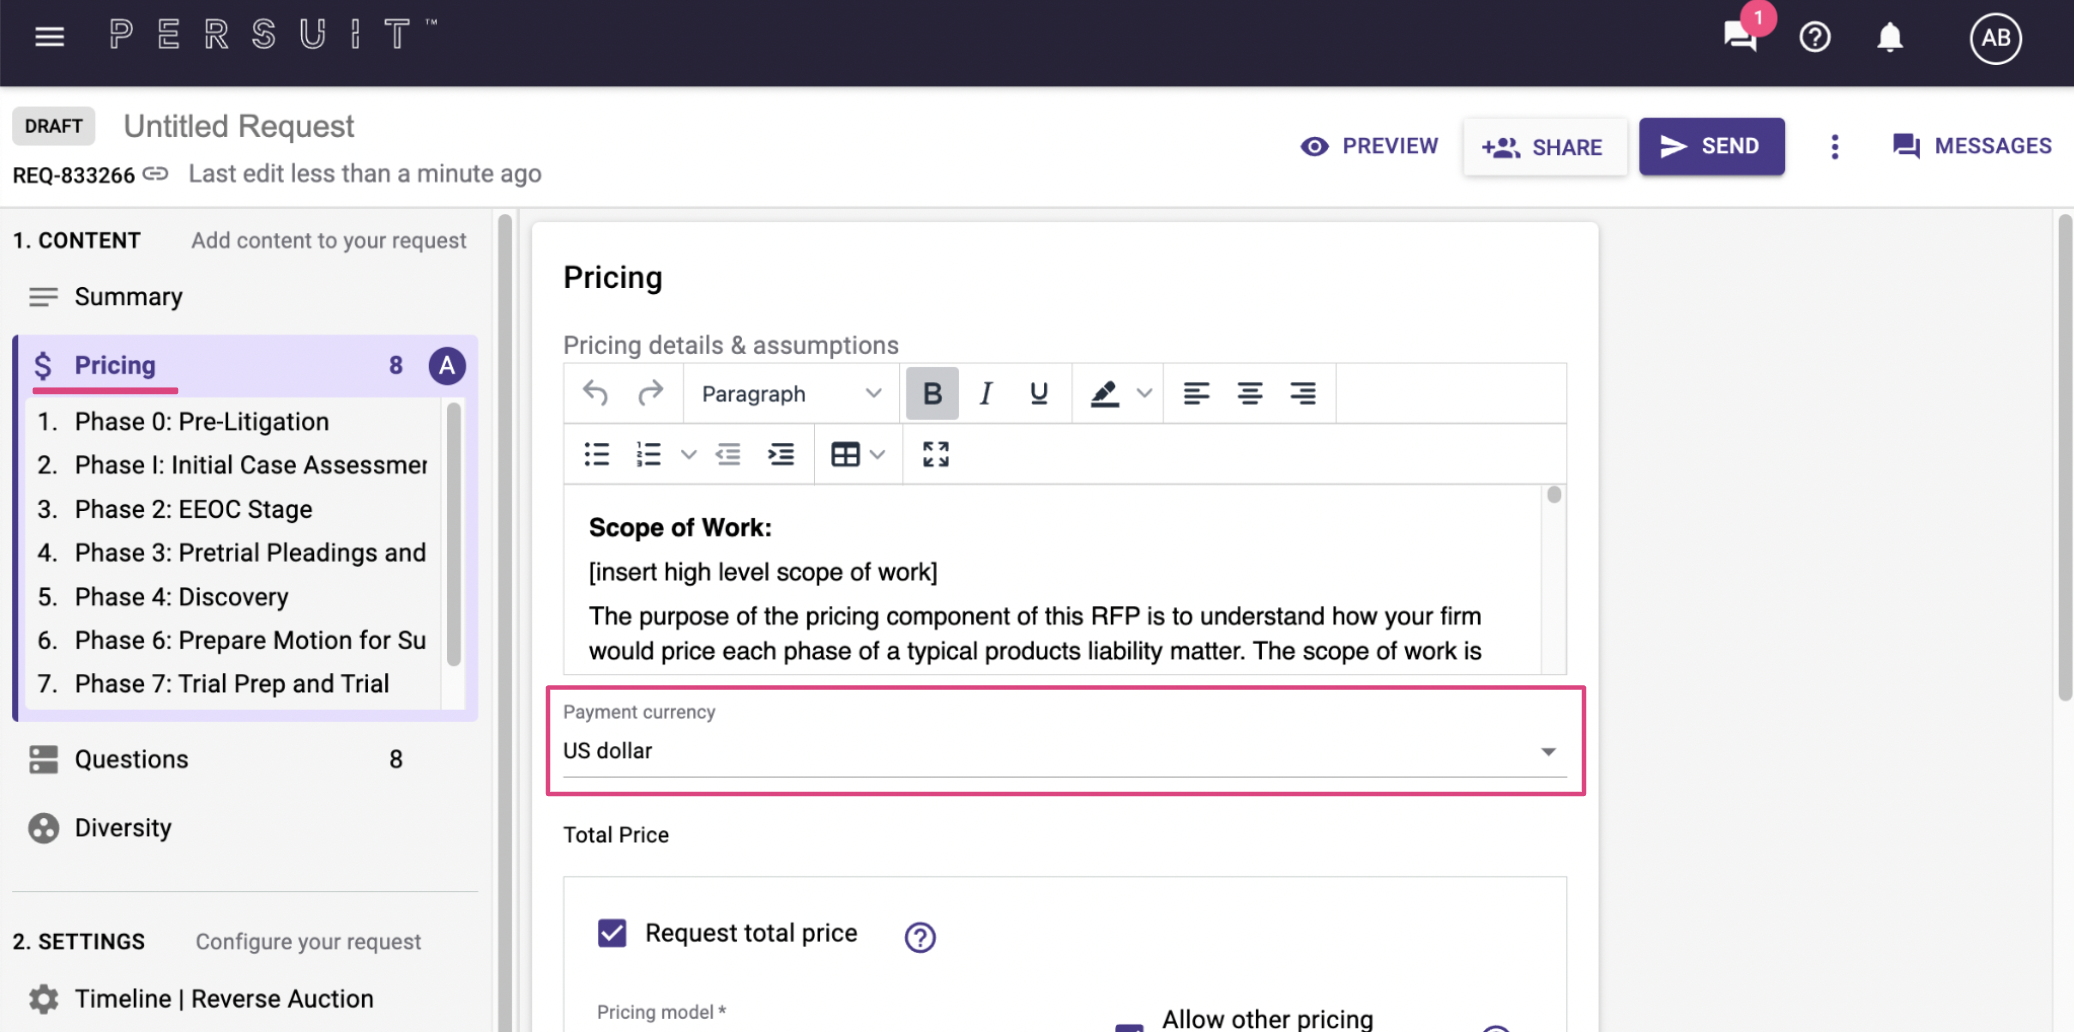Image resolution: width=2074 pixels, height=1032 pixels.
Task: Open the notifications bell
Action: pos(1889,37)
